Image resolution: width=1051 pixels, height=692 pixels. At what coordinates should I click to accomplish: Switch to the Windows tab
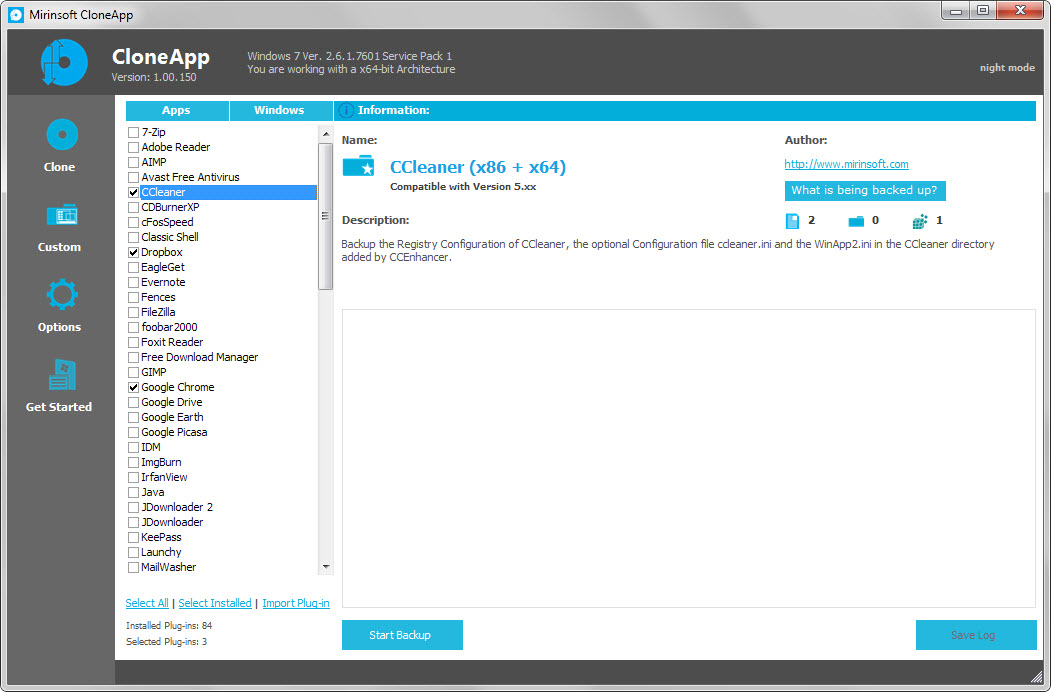[x=279, y=111]
